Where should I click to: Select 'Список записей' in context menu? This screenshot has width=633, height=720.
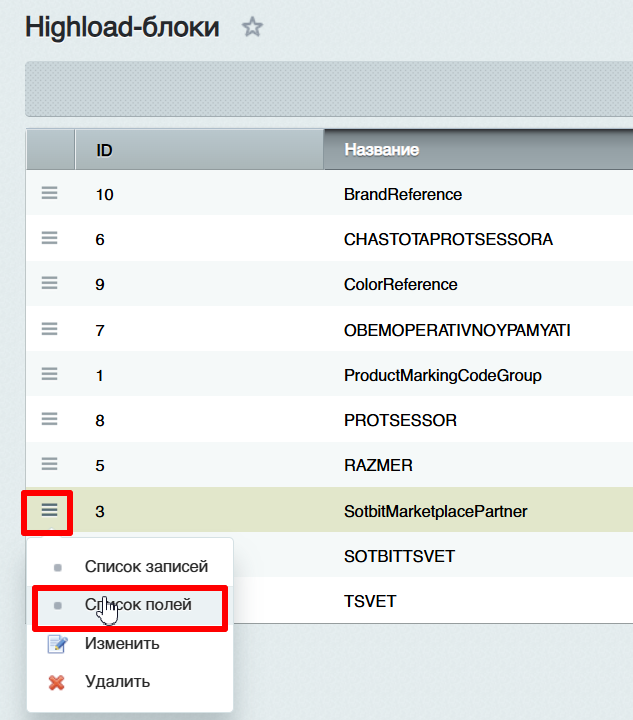tap(146, 567)
